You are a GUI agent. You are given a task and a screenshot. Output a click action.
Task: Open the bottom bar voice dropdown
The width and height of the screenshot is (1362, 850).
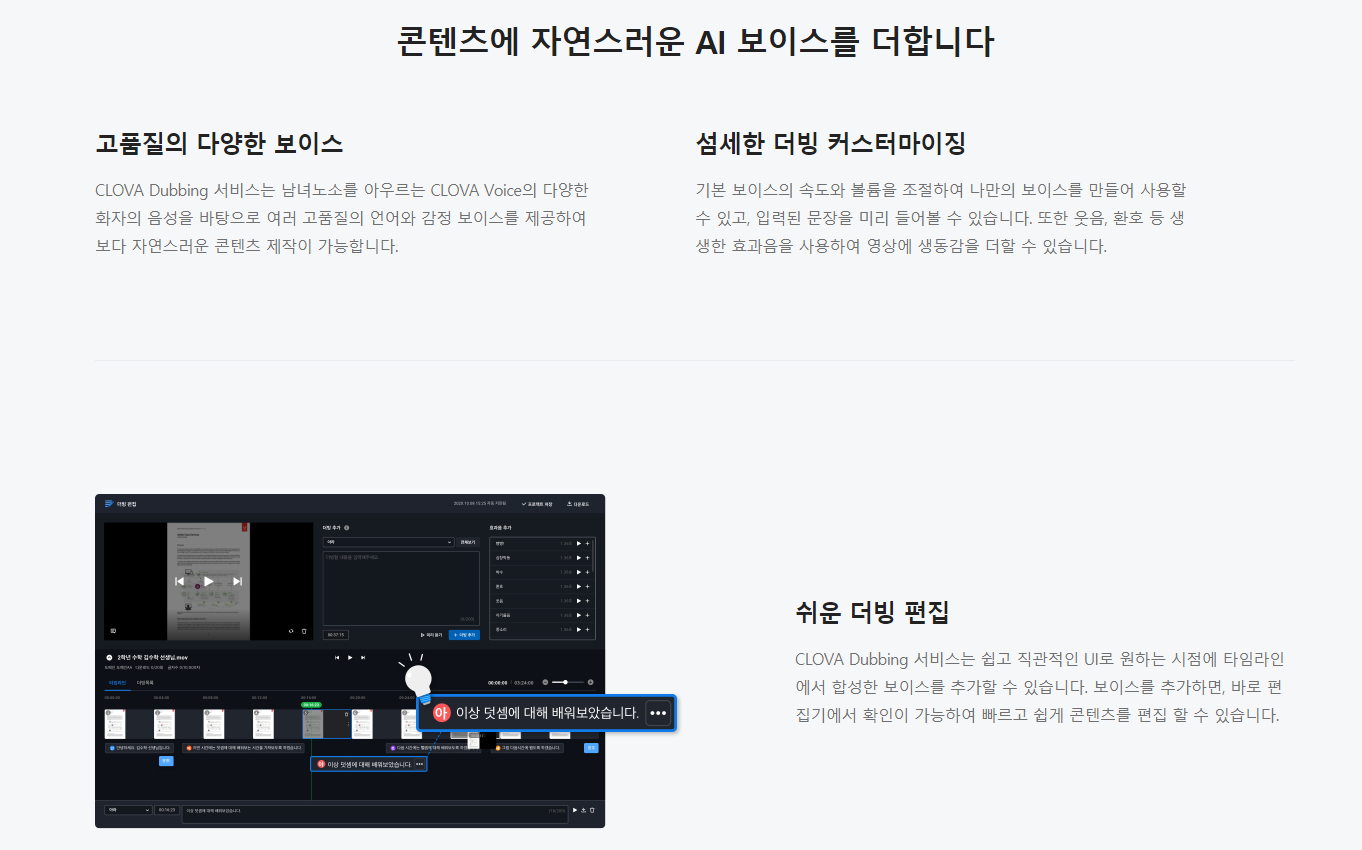pyautogui.click(x=128, y=810)
